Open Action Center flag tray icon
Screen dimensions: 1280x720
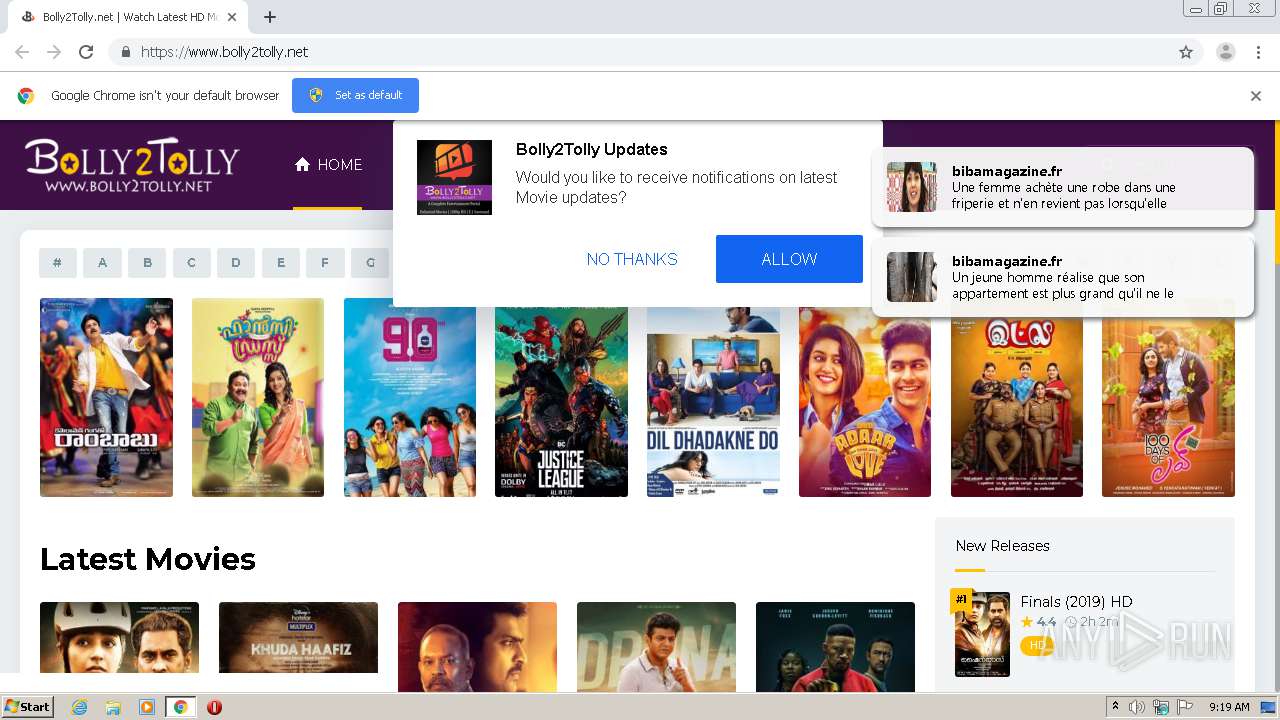click(x=1184, y=707)
